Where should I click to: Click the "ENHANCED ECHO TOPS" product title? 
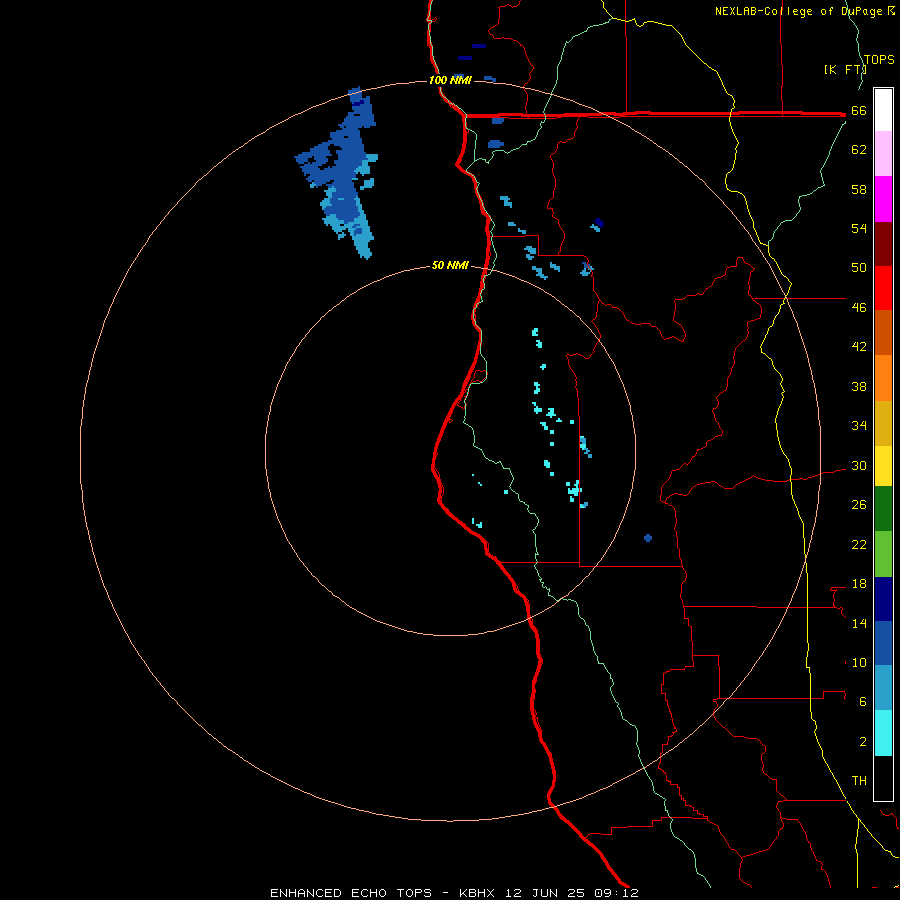pos(351,893)
